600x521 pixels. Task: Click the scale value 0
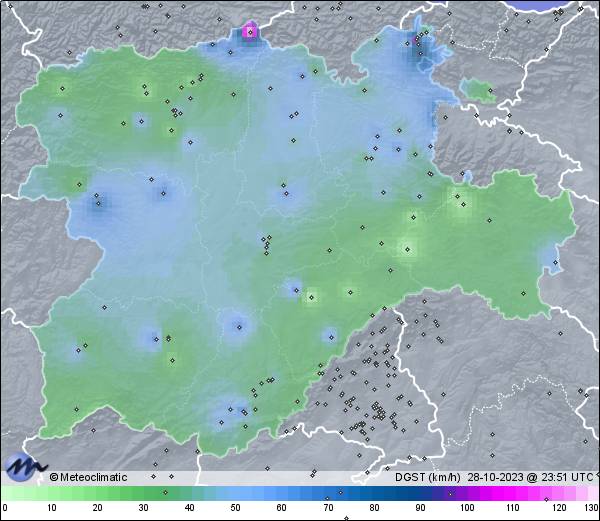tap(5, 508)
